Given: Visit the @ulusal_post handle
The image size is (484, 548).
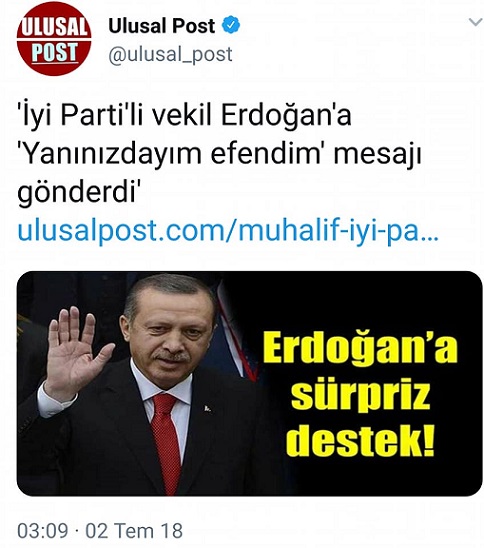Looking at the screenshot, I should tap(170, 54).
